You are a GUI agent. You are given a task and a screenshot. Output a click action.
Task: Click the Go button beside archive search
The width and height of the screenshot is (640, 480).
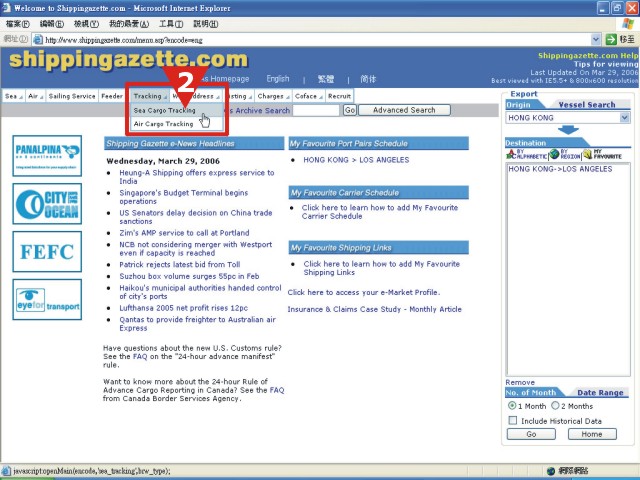[350, 110]
